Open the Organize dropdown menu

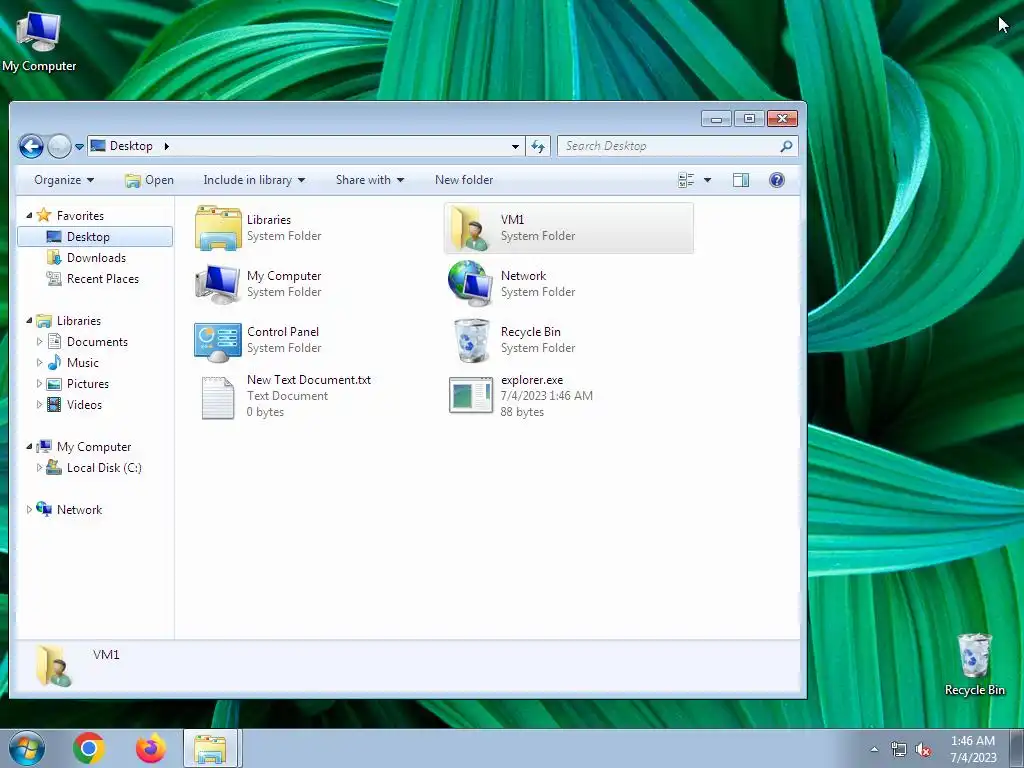[63, 180]
